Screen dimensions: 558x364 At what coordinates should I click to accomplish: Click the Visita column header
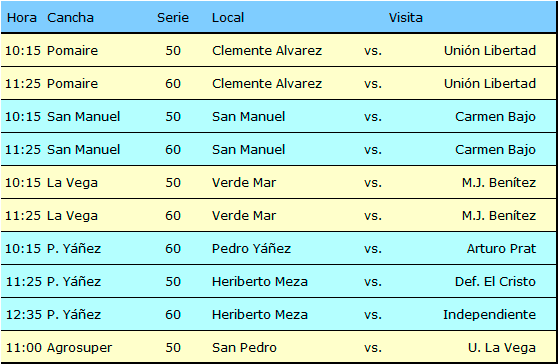[406, 17]
